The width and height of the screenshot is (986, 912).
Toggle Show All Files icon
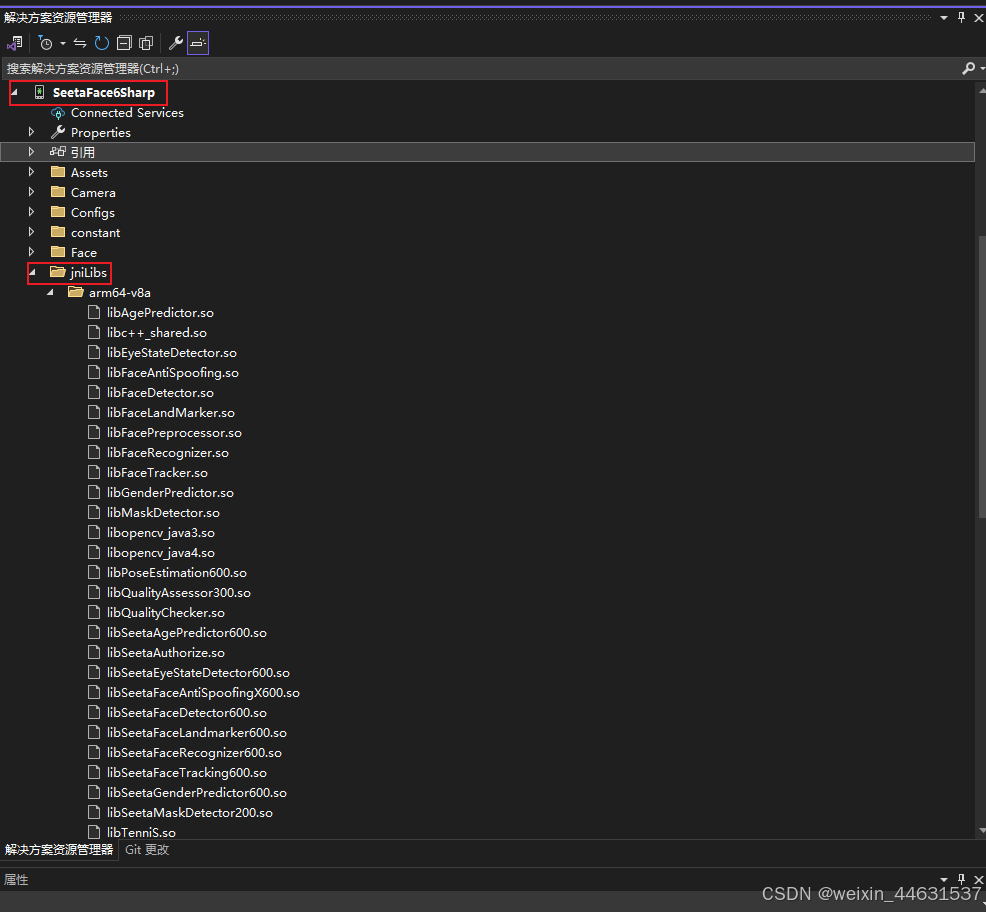coord(146,43)
